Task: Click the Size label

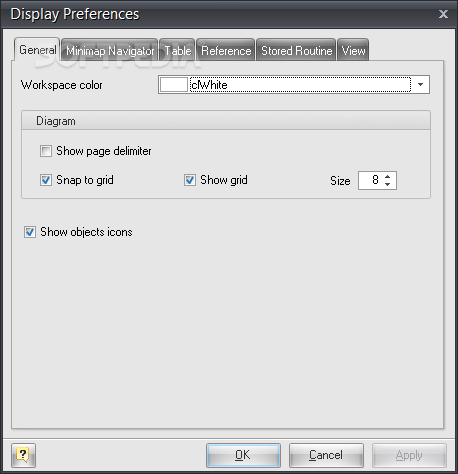Action: (340, 181)
